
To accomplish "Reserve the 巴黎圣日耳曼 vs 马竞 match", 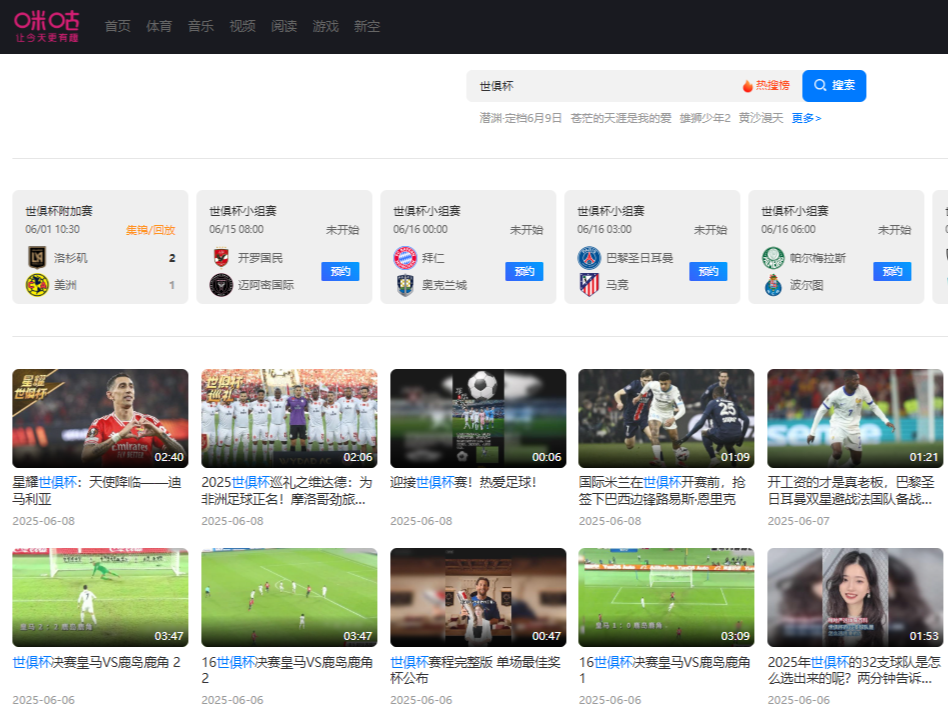I will coord(708,271).
